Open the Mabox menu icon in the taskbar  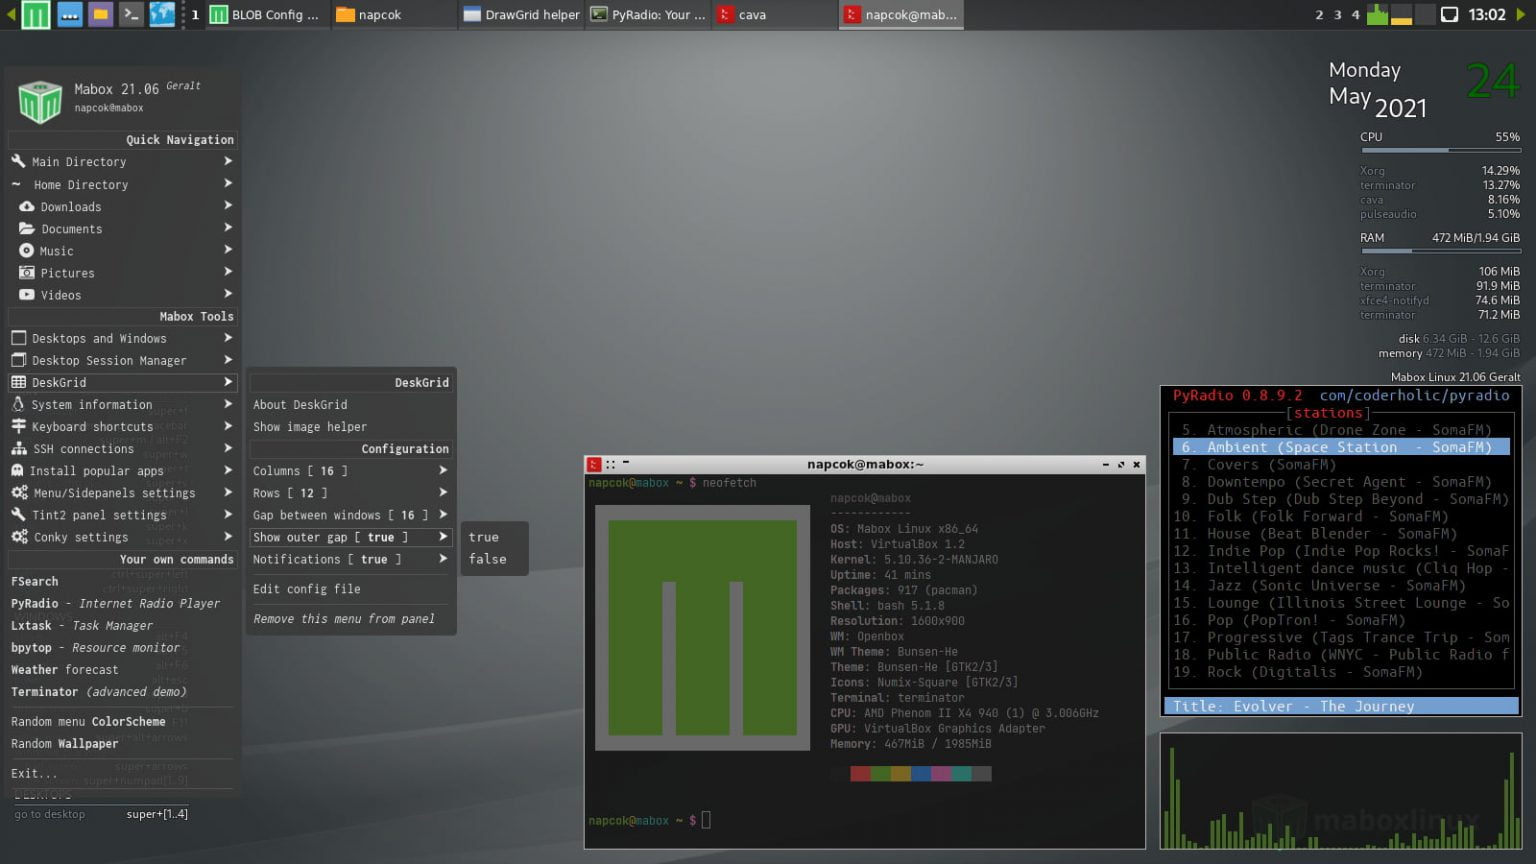point(33,14)
